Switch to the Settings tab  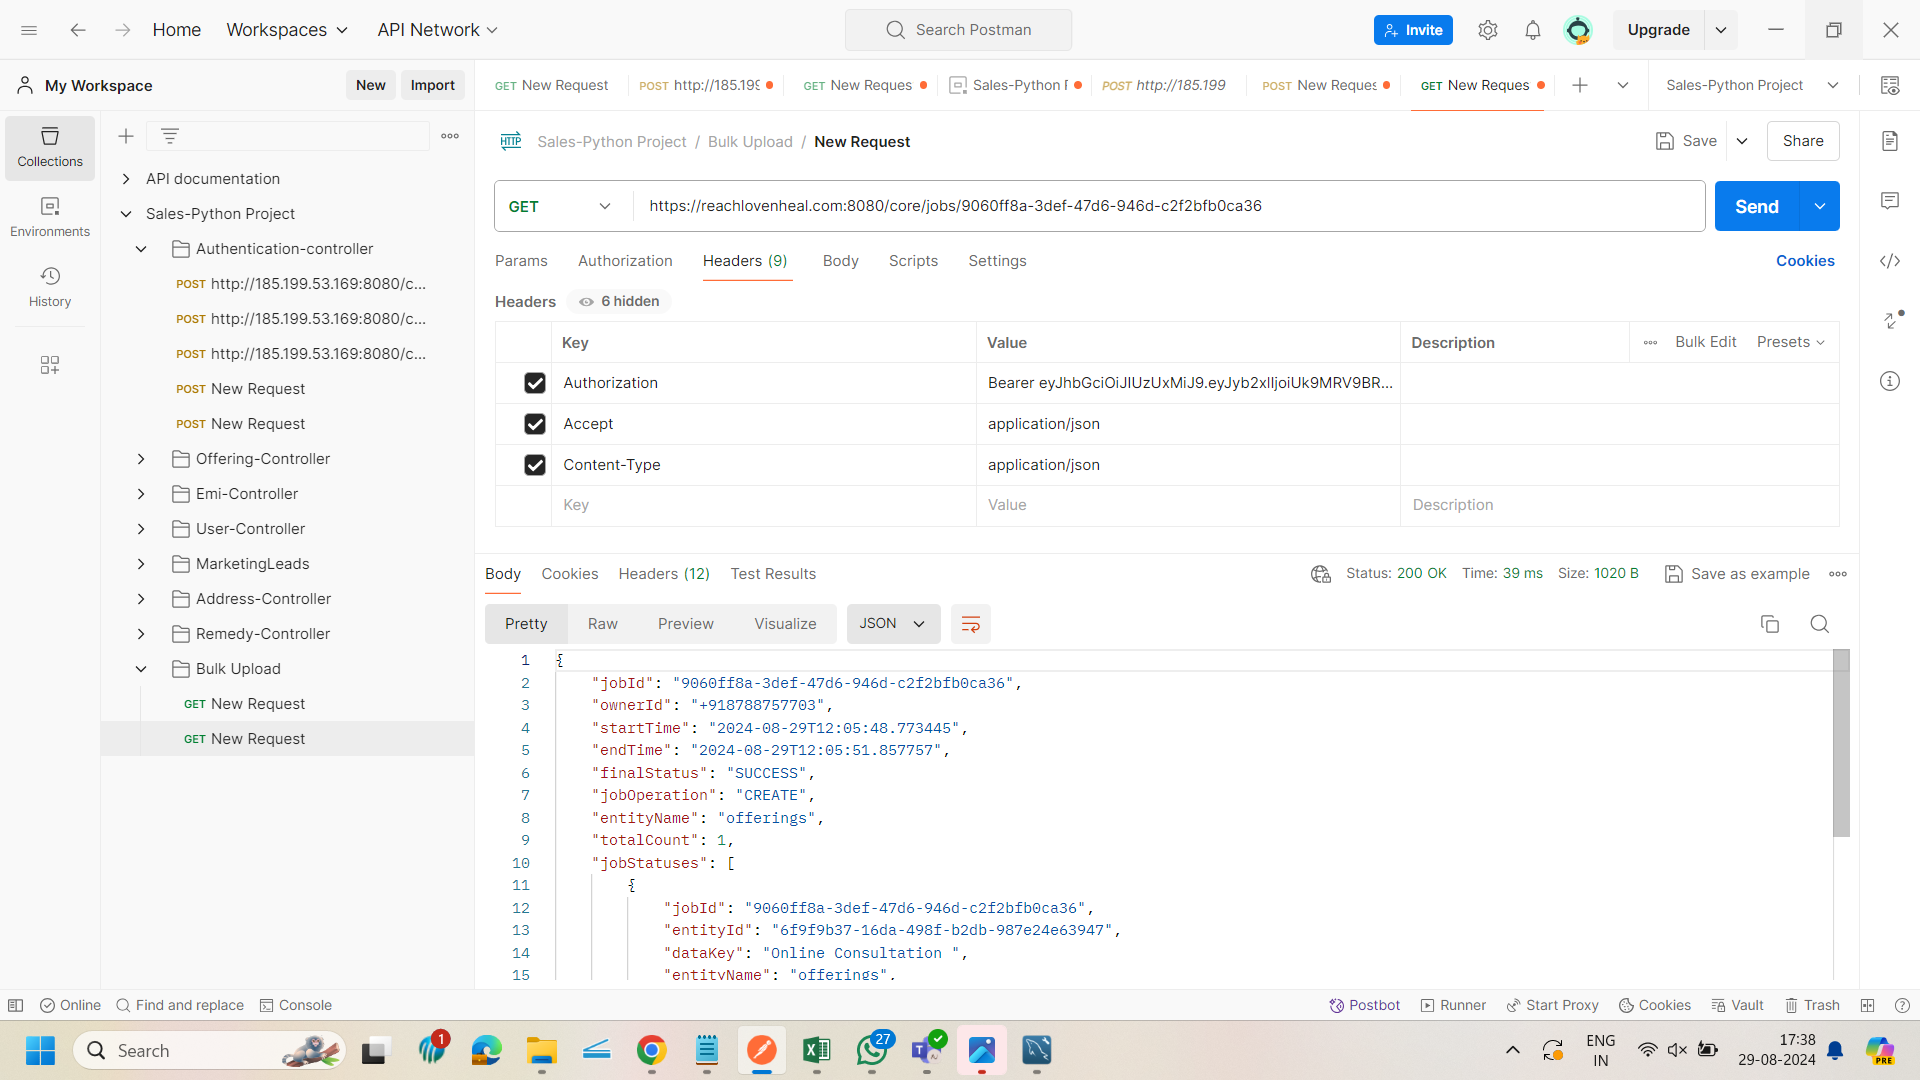(x=997, y=261)
